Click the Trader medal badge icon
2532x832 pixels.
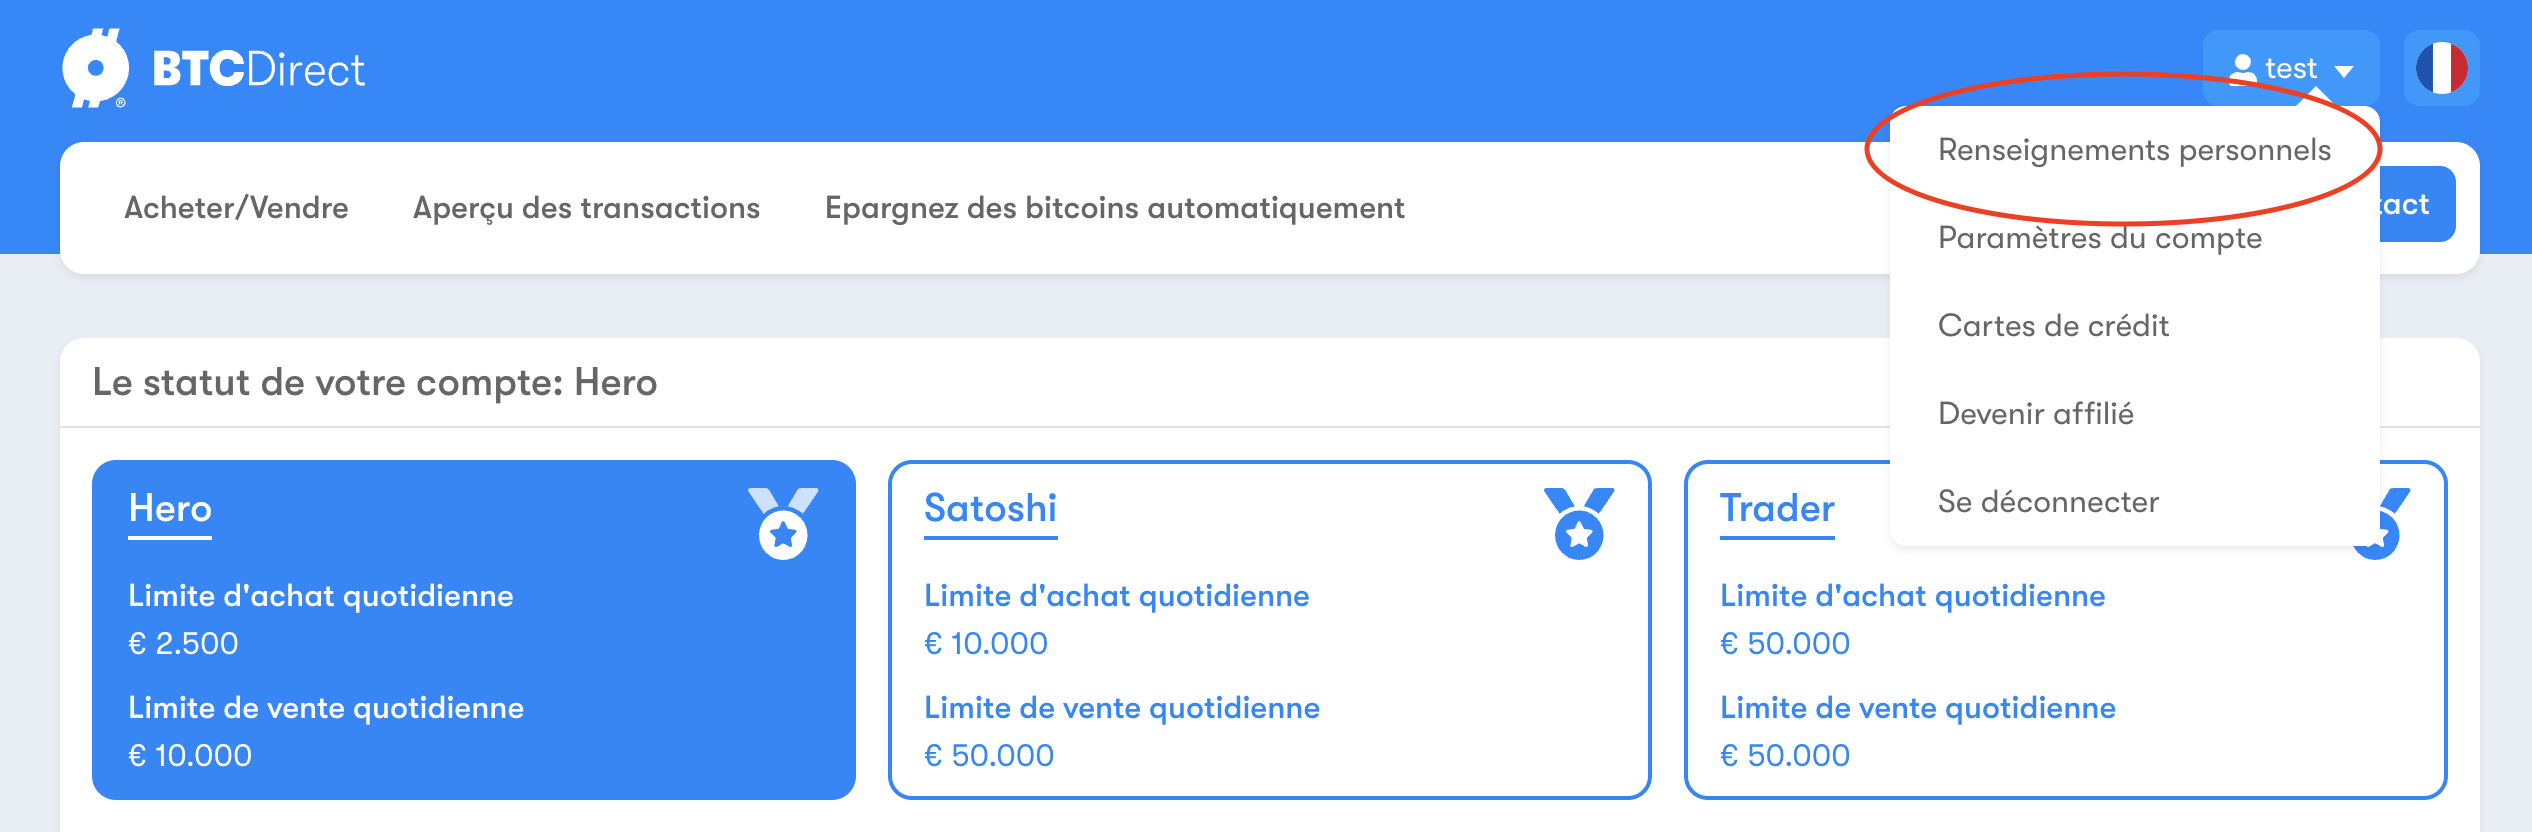[x=2385, y=523]
